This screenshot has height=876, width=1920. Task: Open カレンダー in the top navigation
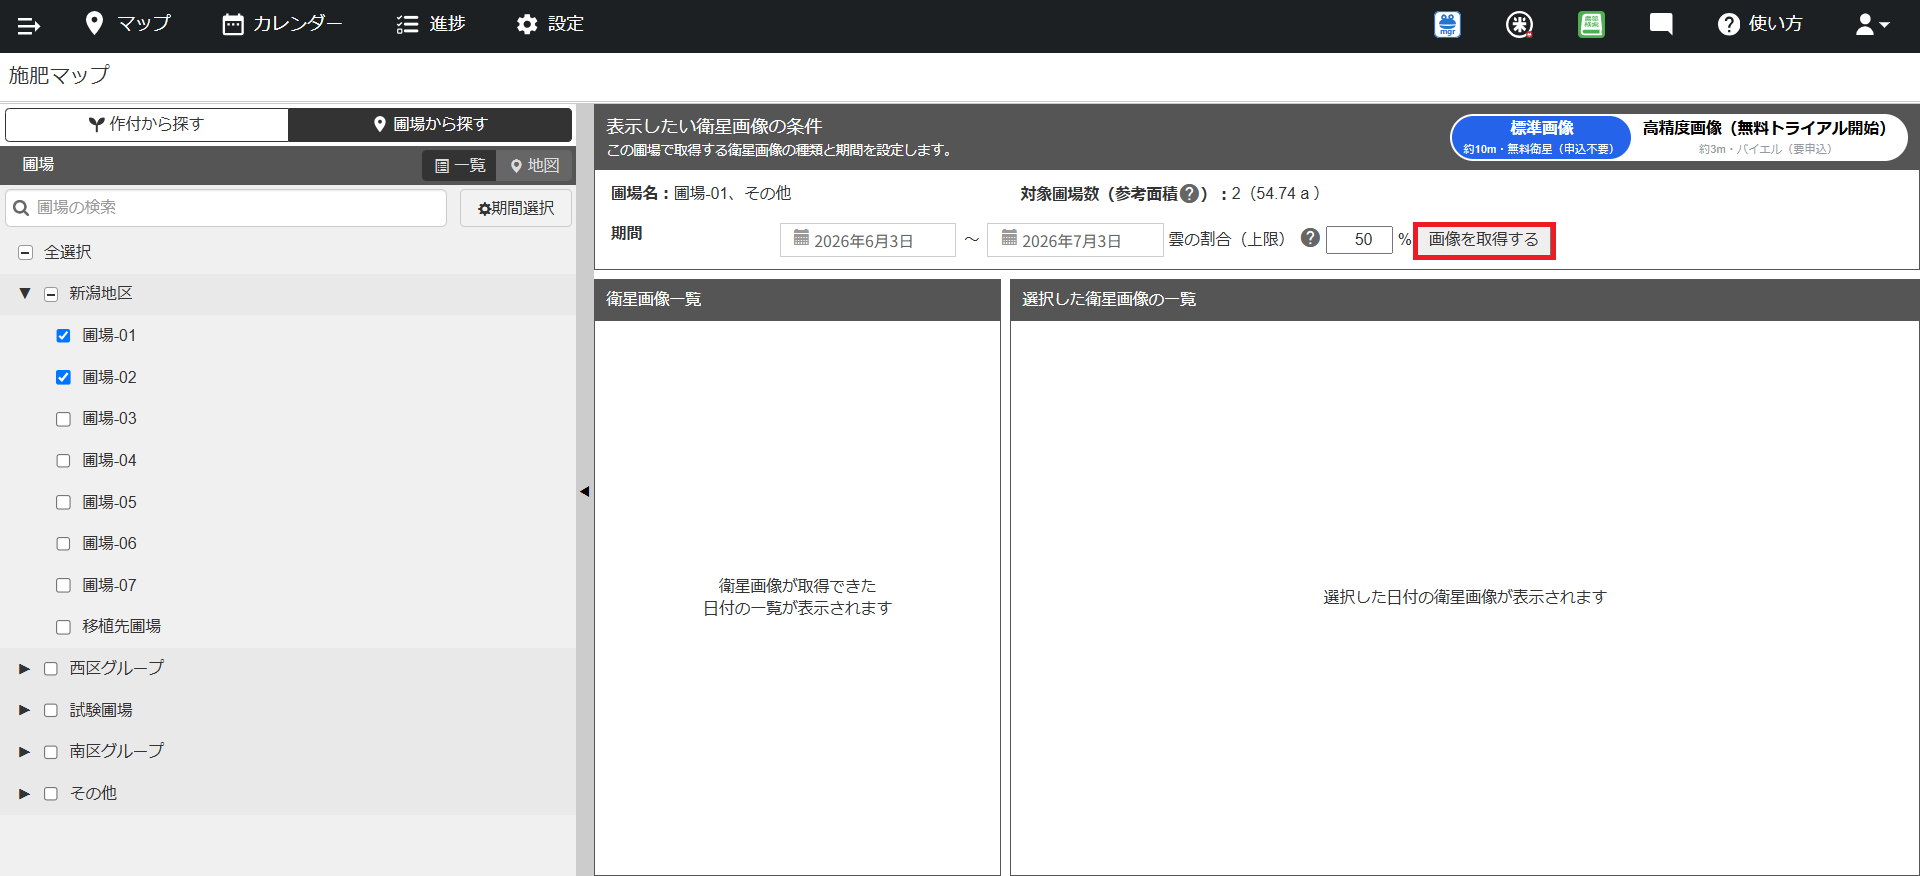(x=282, y=24)
